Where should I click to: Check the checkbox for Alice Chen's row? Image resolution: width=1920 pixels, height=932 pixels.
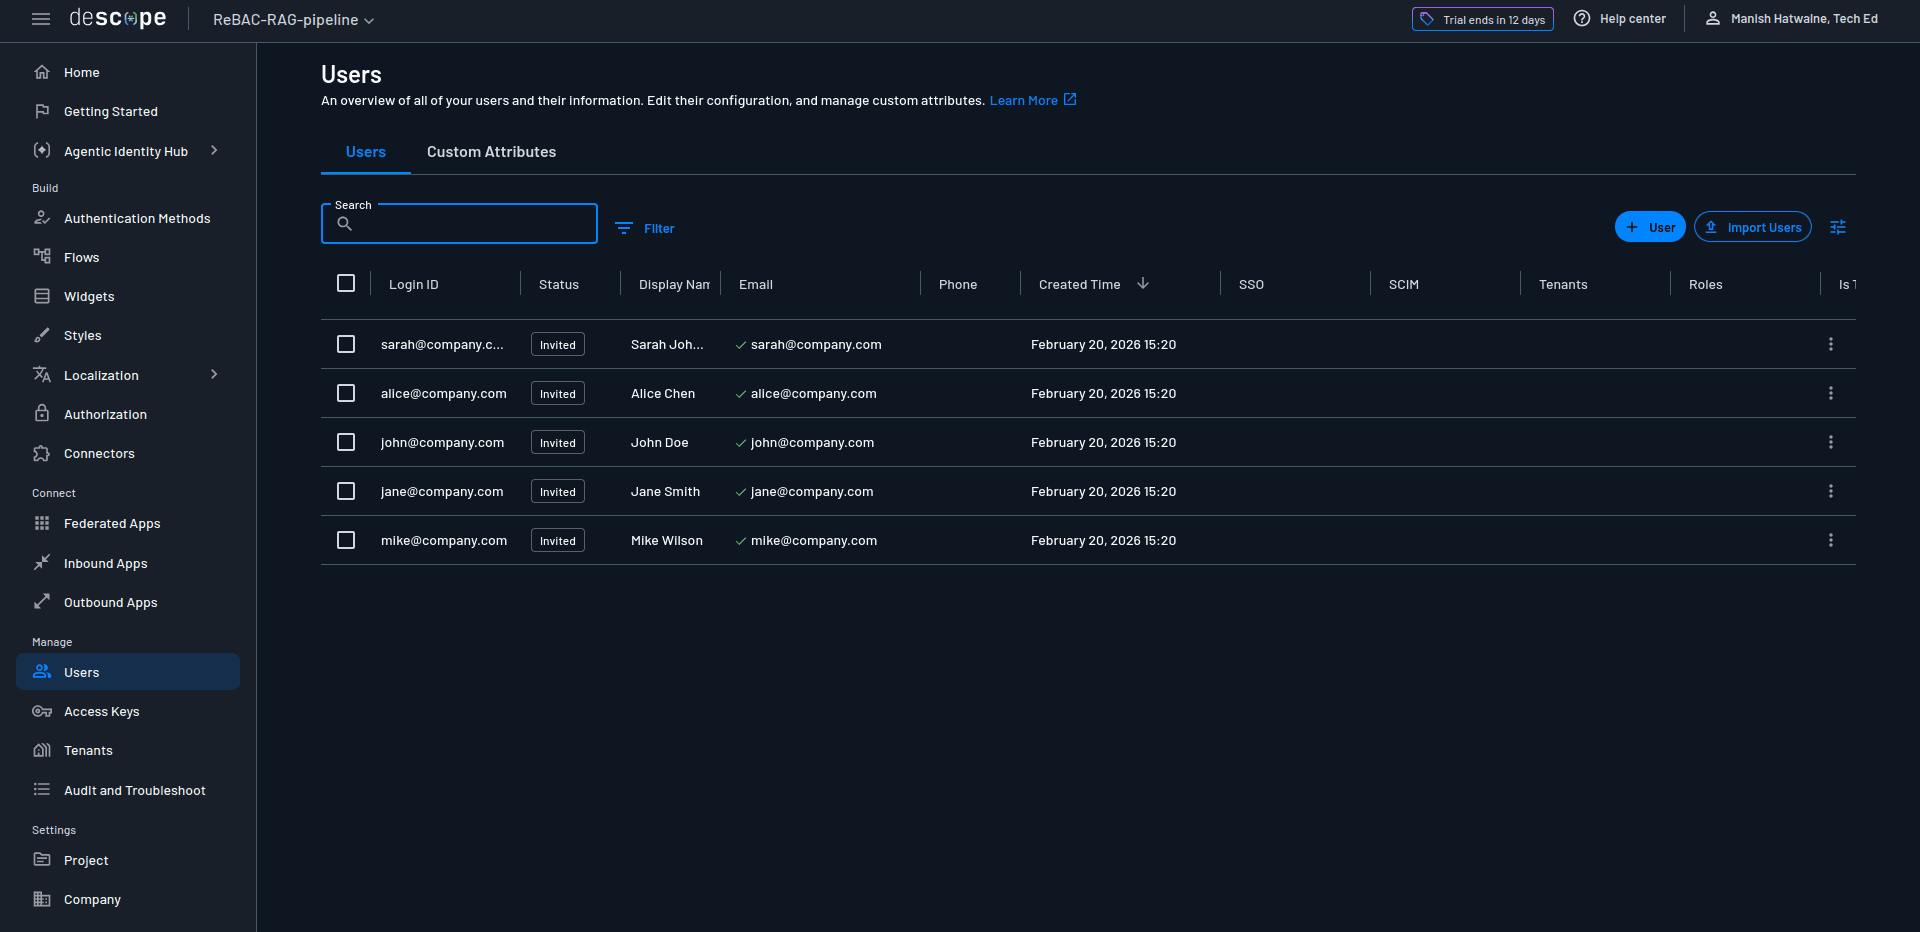[x=346, y=393]
